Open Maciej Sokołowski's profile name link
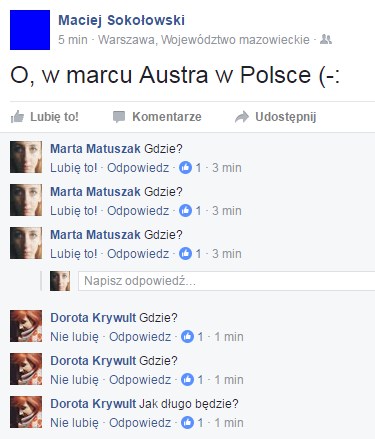375x439 pixels. pyautogui.click(x=121, y=20)
